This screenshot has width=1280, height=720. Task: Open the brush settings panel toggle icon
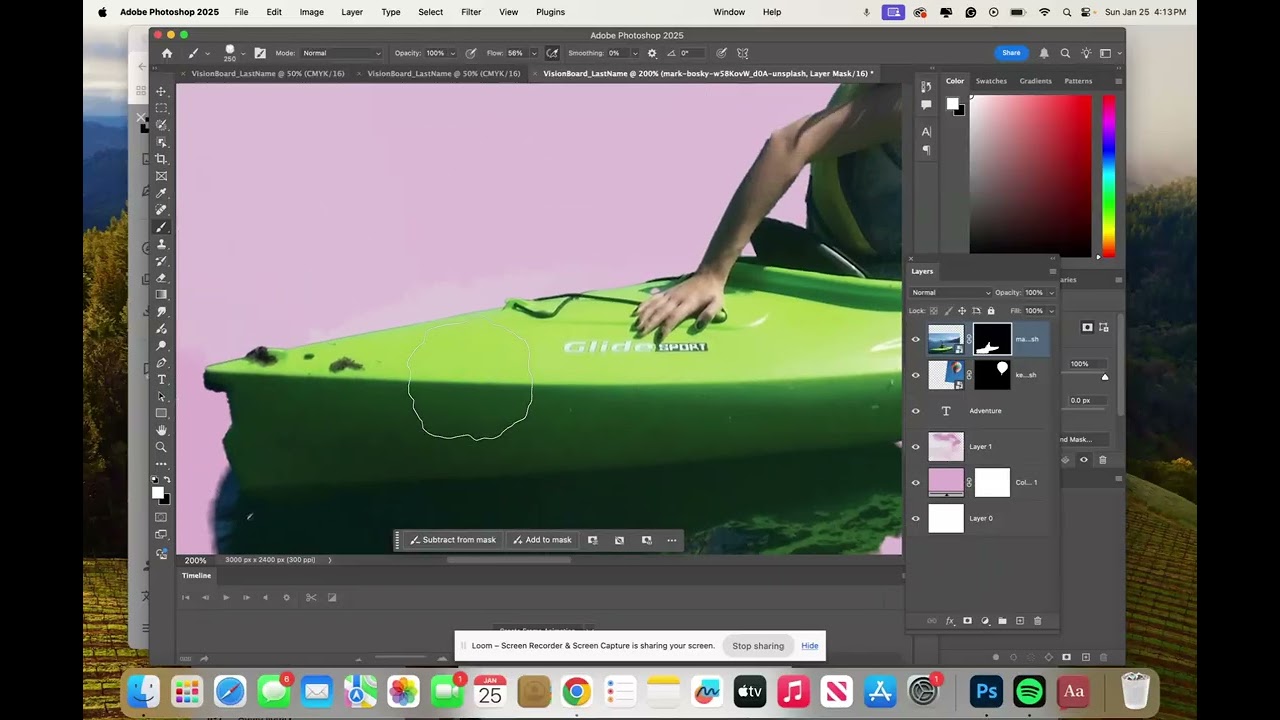(x=260, y=53)
